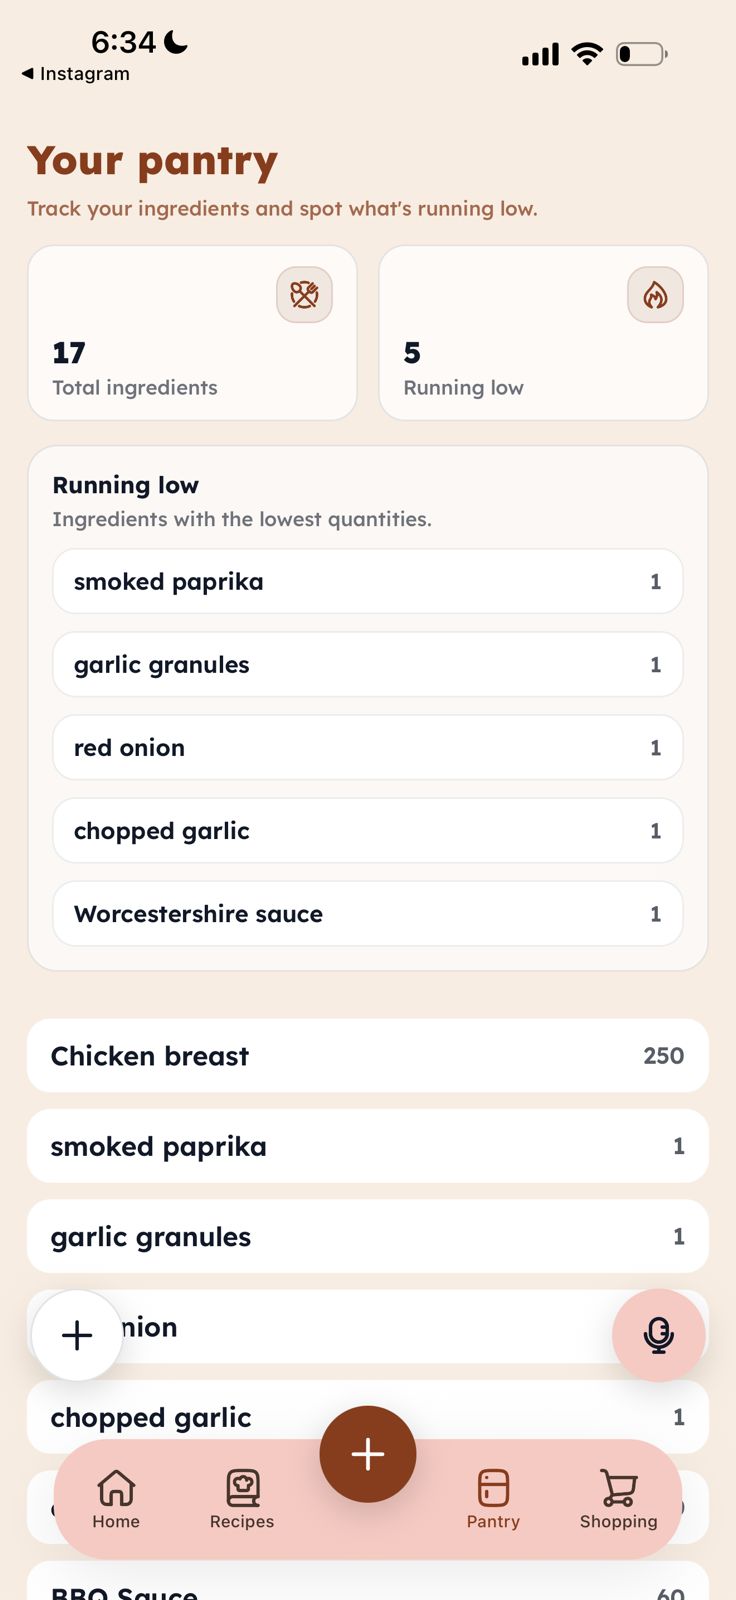Open the Shopping cart tab
Viewport: 736px width, 1600px height.
618,1499
